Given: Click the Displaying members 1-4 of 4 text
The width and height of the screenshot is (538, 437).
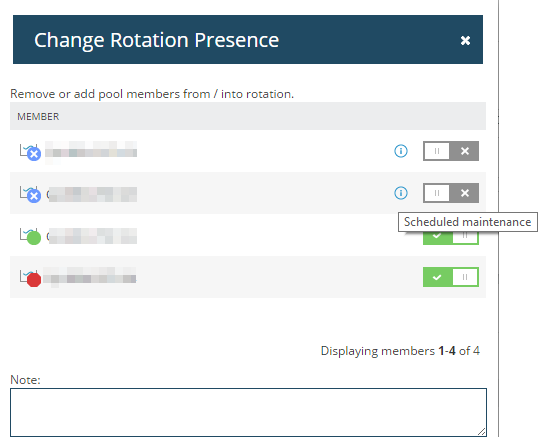Looking at the screenshot, I should click(x=400, y=351).
